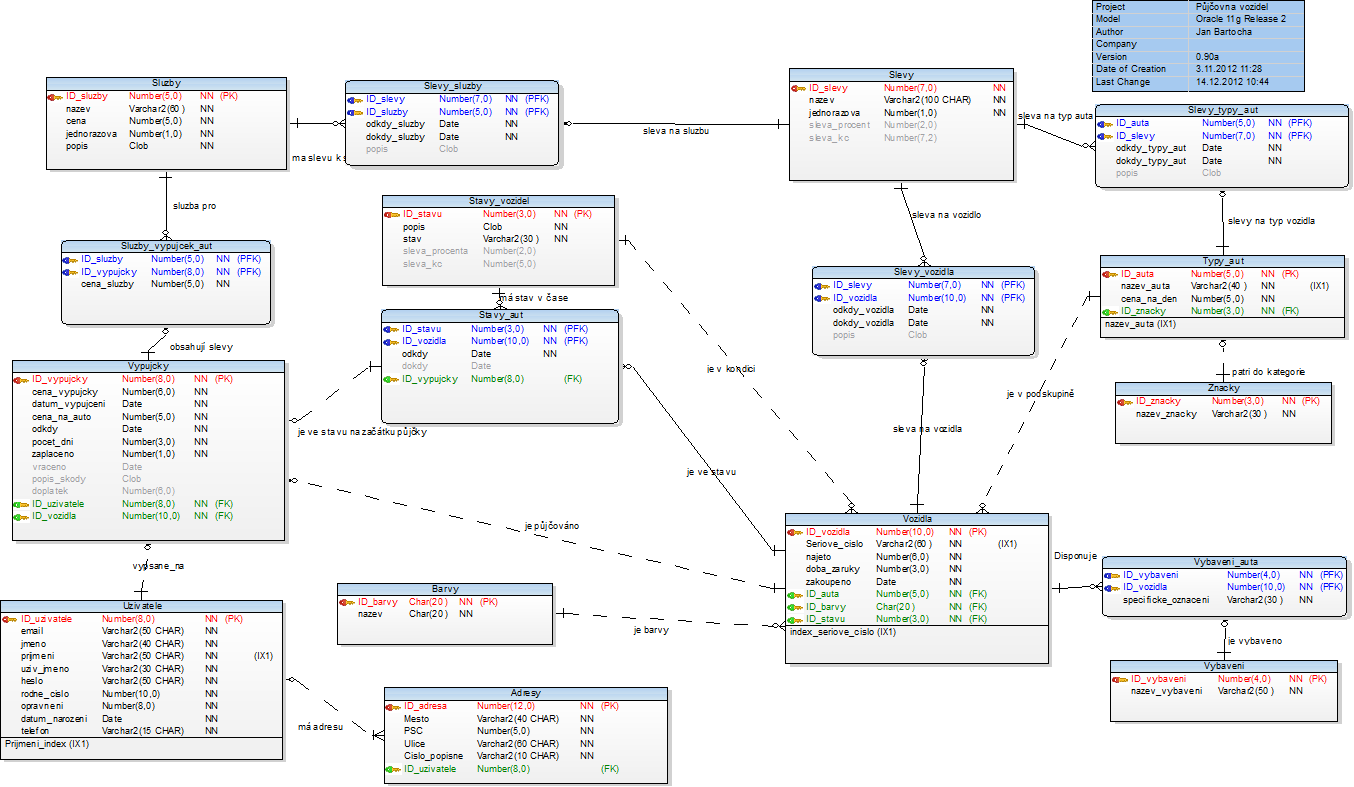The image size is (1354, 787).
Task: Click the primary key icon of ID_vozidla in Vozidla
Action: pyautogui.click(x=796, y=532)
